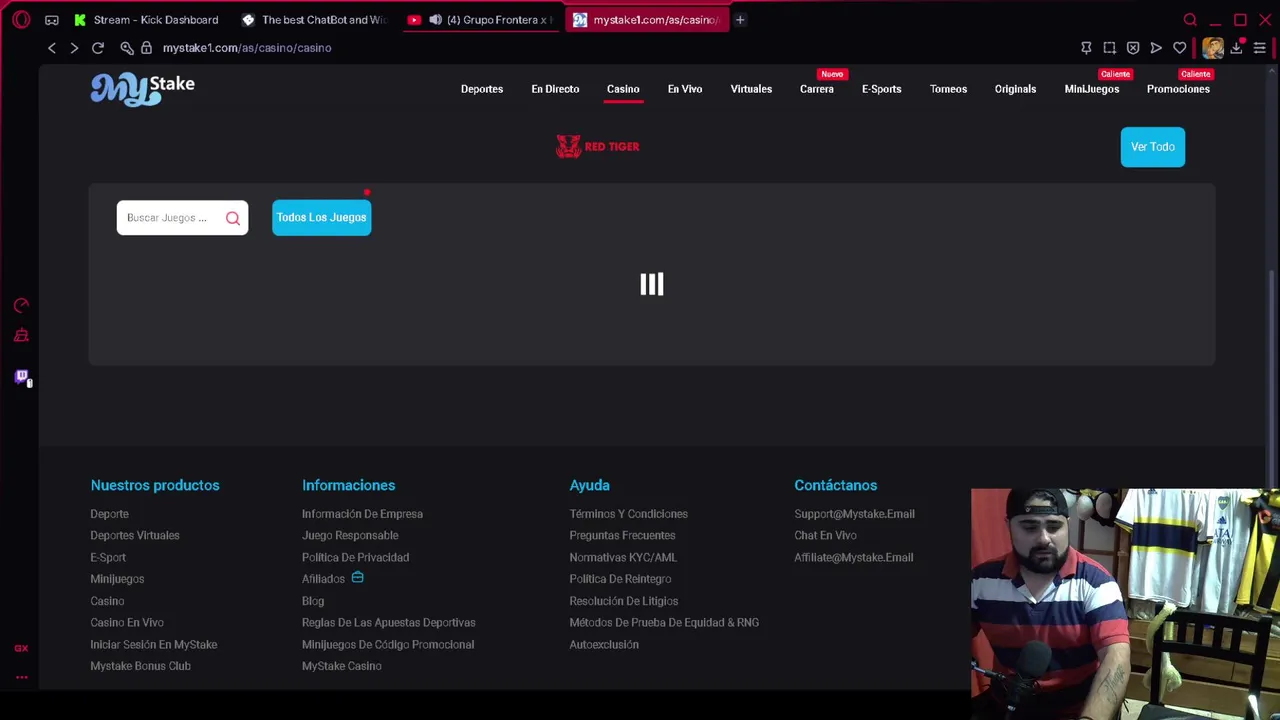Screen dimensions: 1280x720
Task: Select the mystake1.com casino tab
Action: pyautogui.click(x=648, y=20)
